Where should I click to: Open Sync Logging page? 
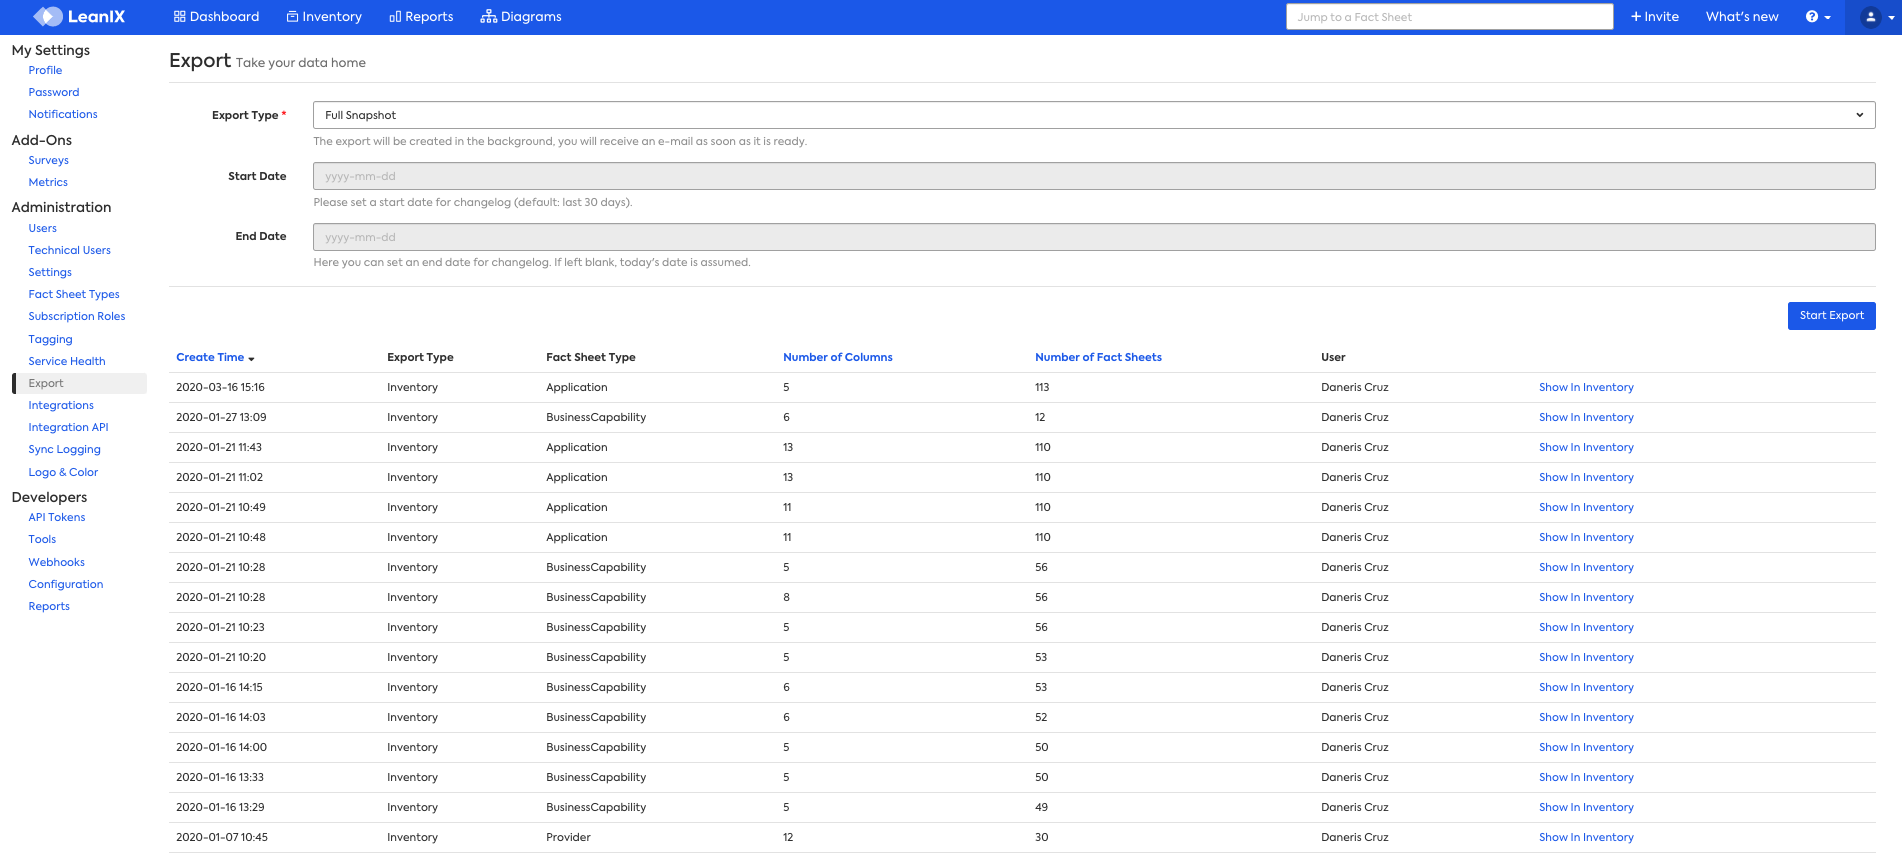click(65, 449)
